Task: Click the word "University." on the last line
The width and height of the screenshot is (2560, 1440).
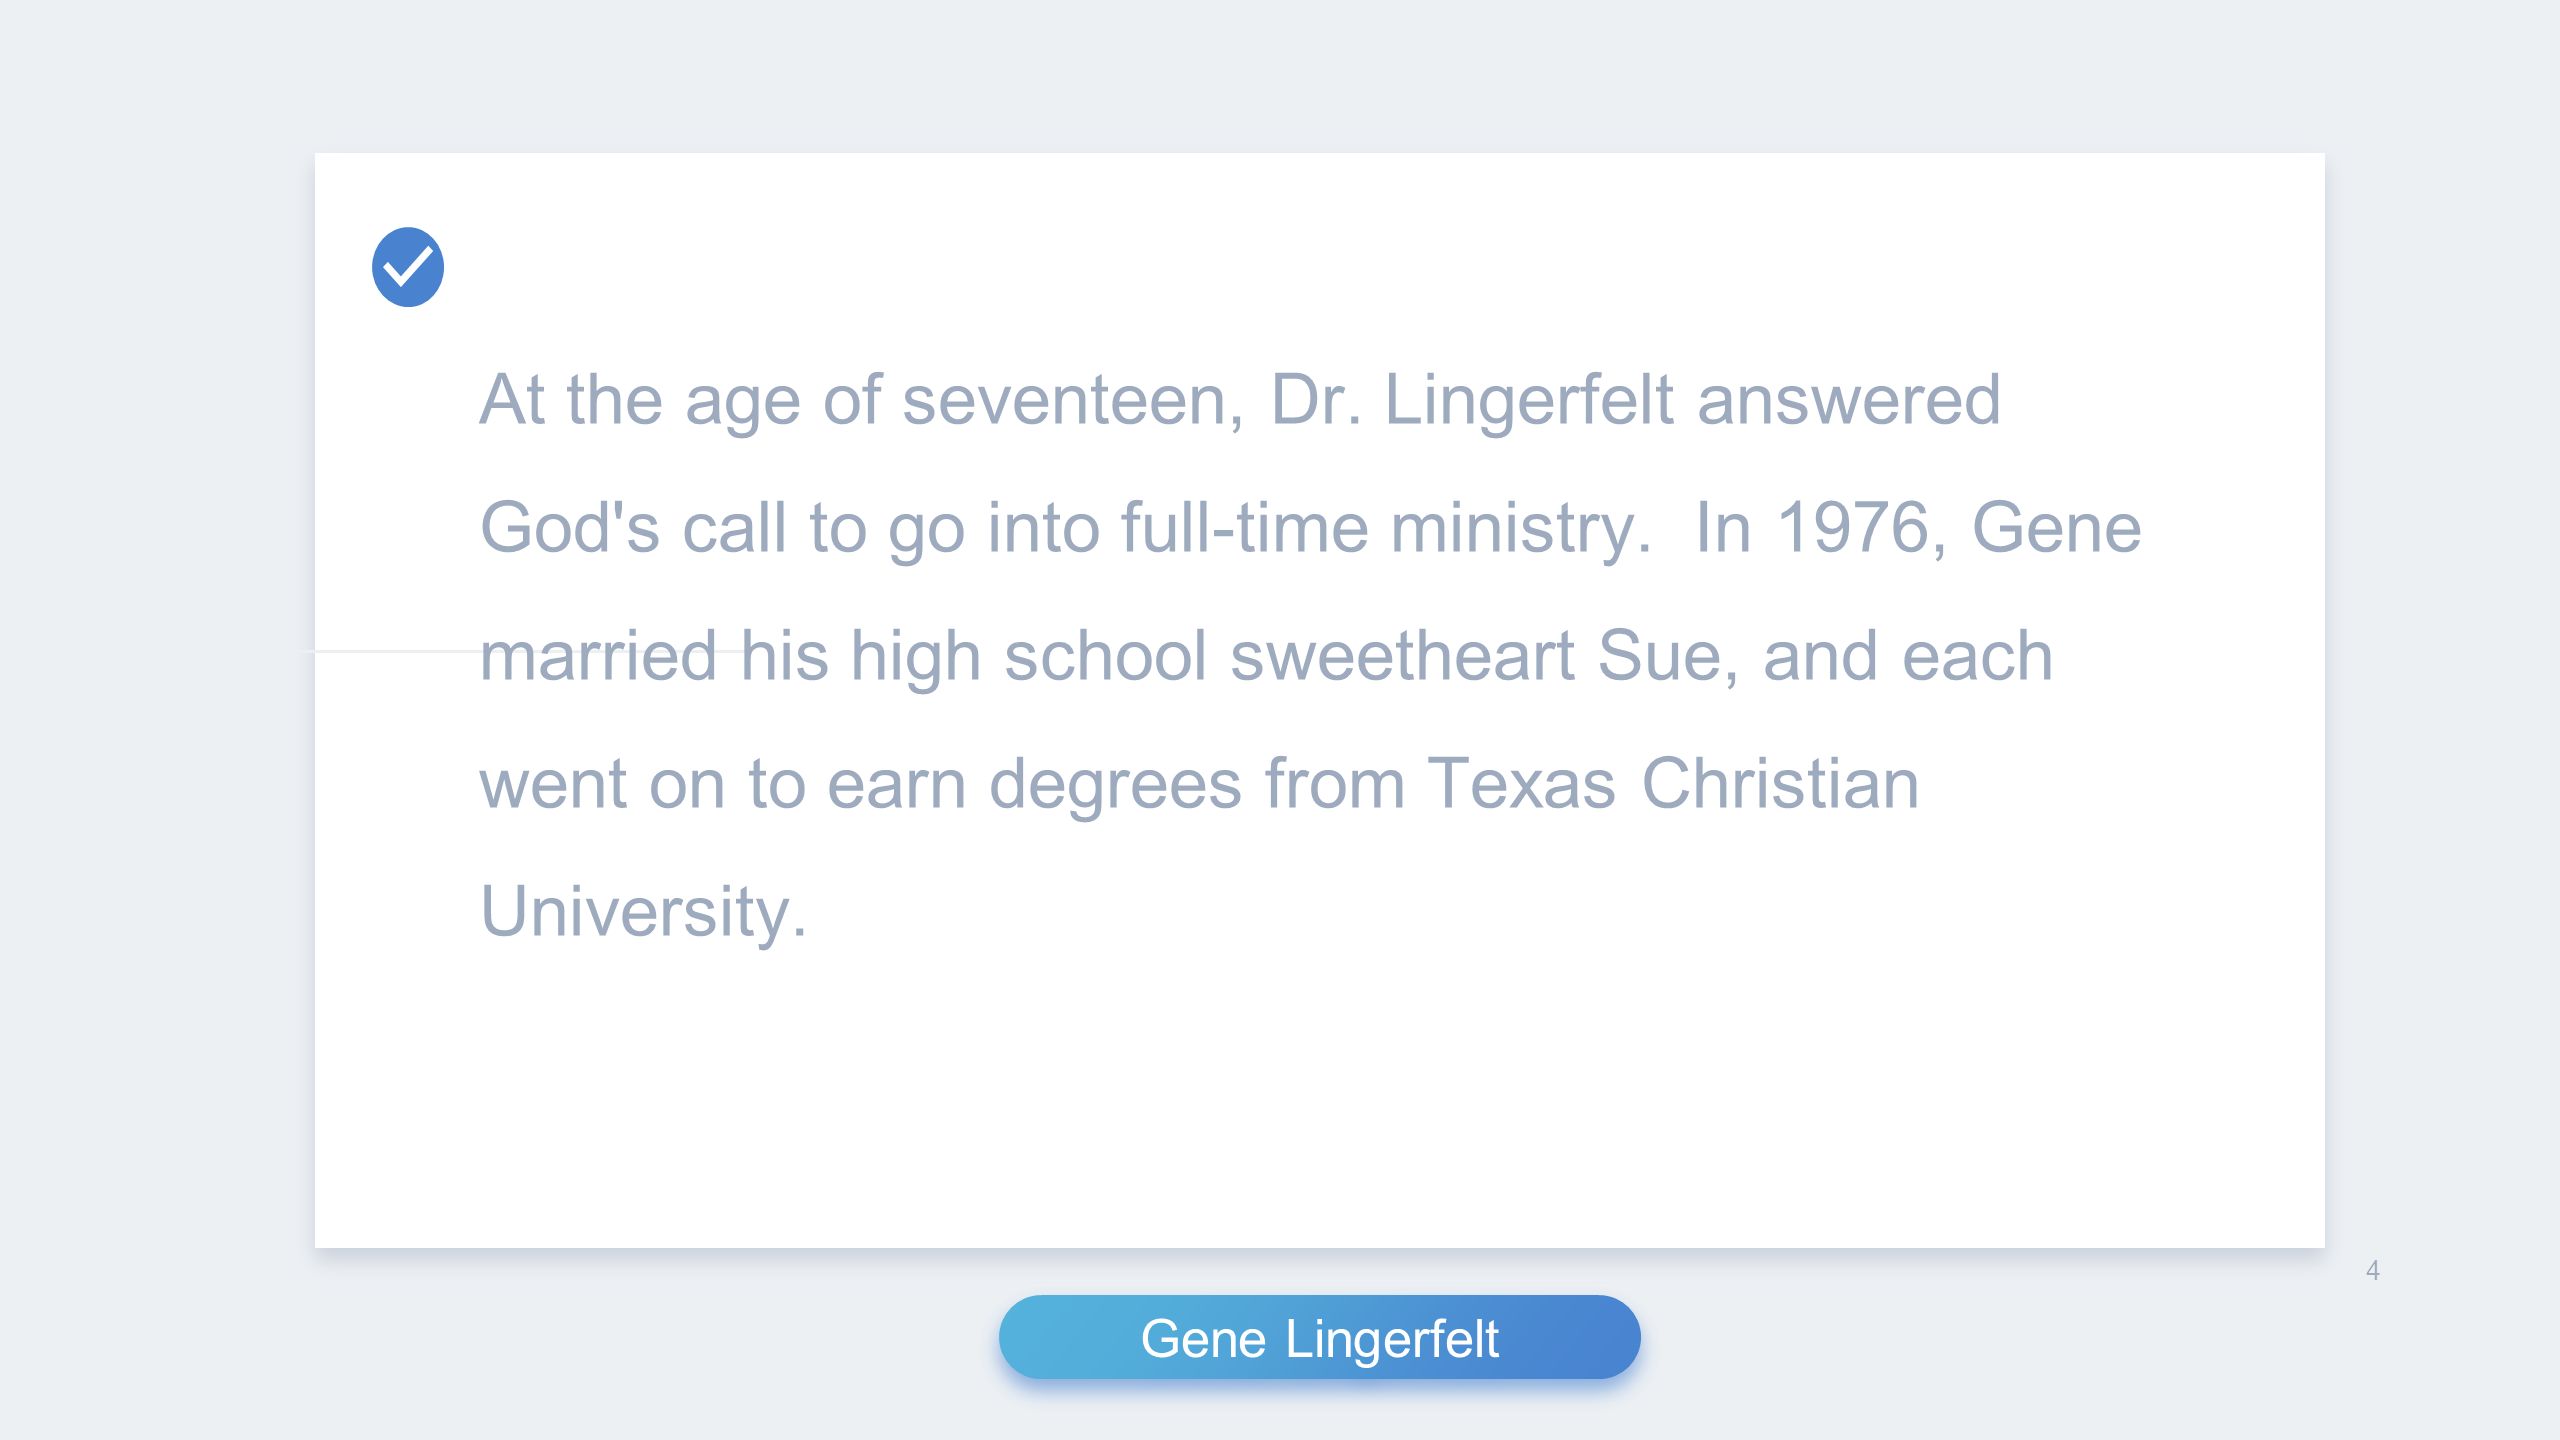Action: 643,912
